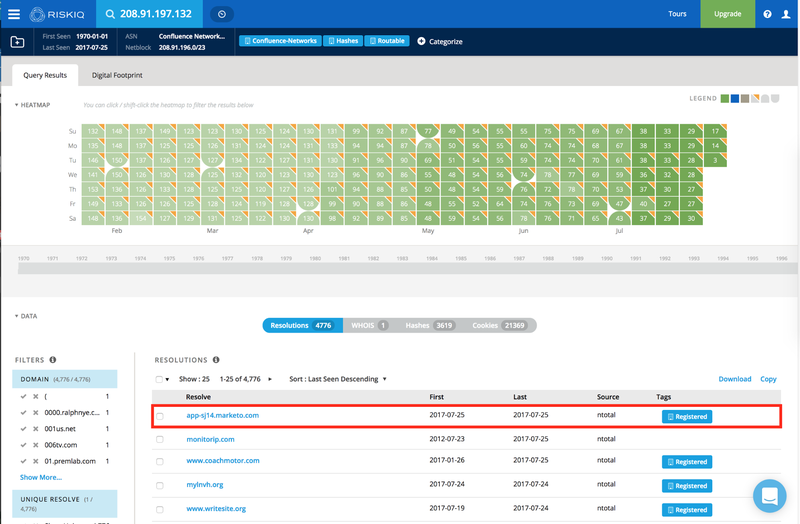Click the orange-corner legend icon

pos(755,98)
